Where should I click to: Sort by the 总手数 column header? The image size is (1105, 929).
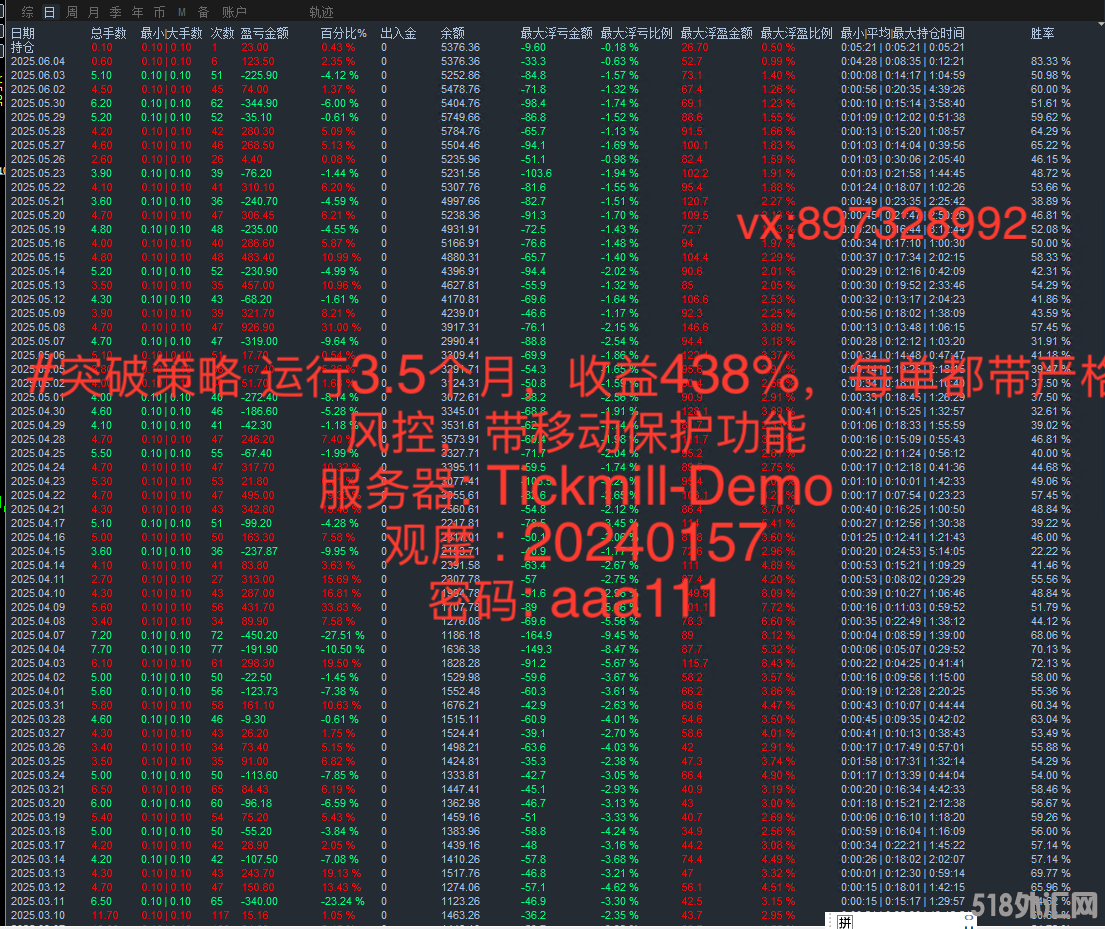point(109,33)
